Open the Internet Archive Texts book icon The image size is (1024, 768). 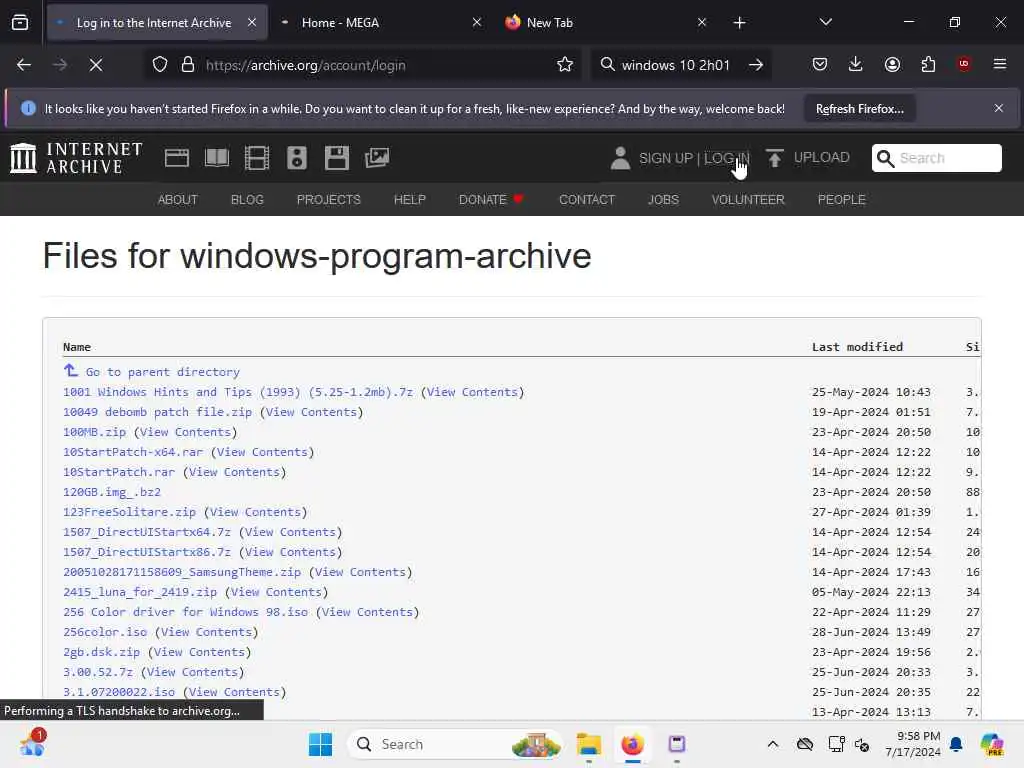pos(217,158)
